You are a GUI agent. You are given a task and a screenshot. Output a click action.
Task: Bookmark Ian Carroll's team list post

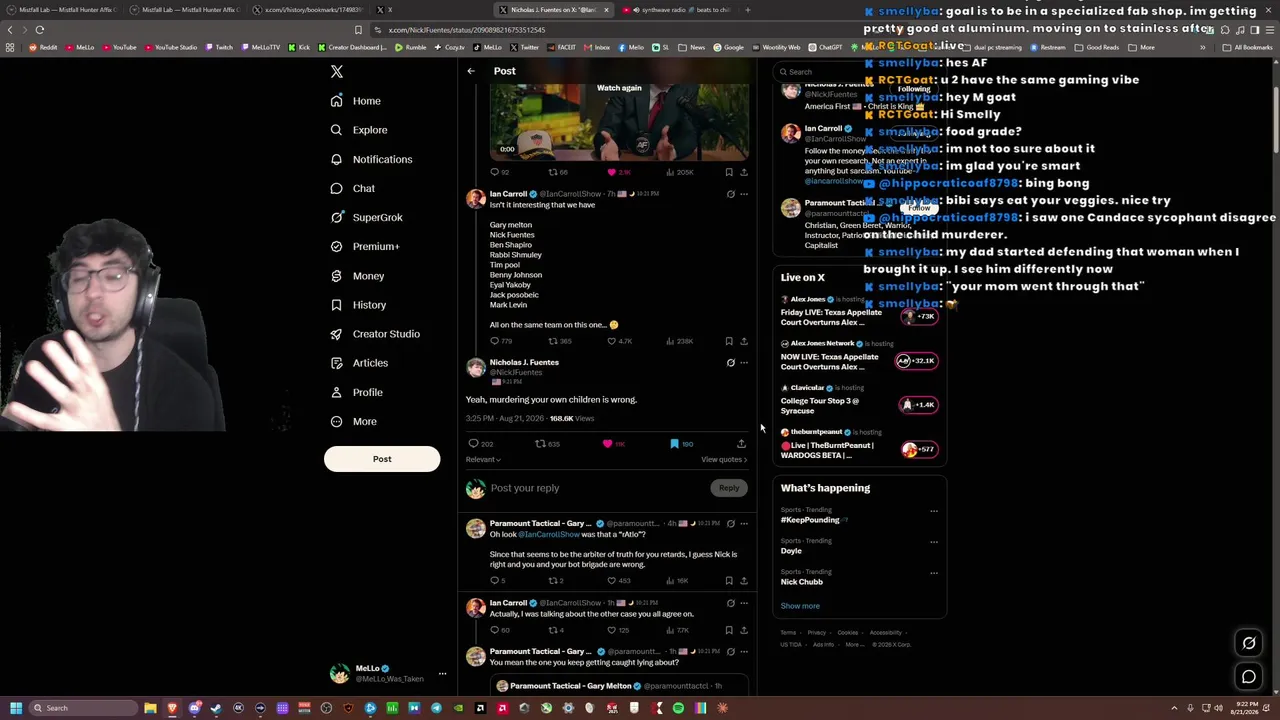pos(728,341)
